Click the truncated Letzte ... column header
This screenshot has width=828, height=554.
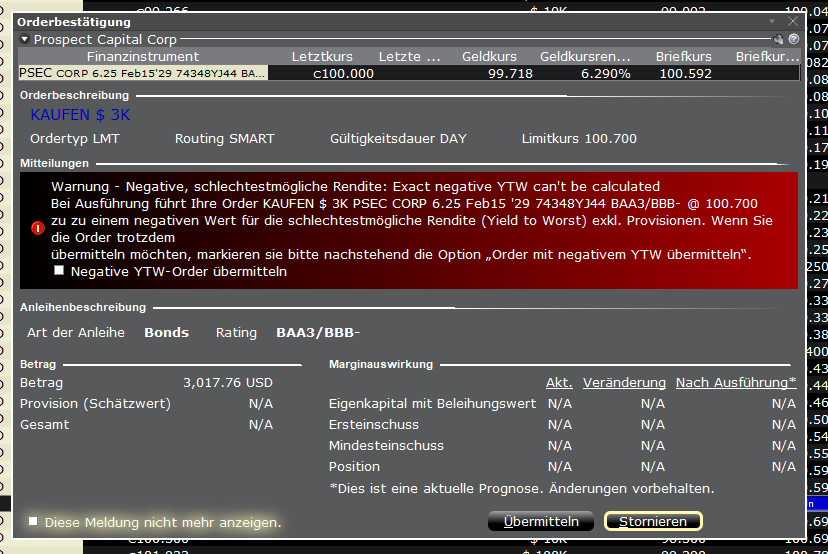click(x=409, y=57)
